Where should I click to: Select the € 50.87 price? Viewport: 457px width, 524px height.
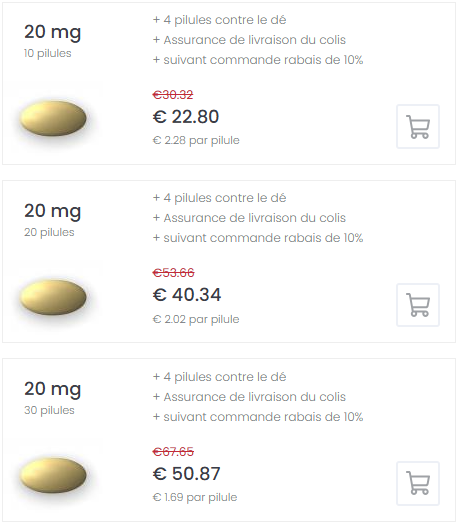click(186, 474)
